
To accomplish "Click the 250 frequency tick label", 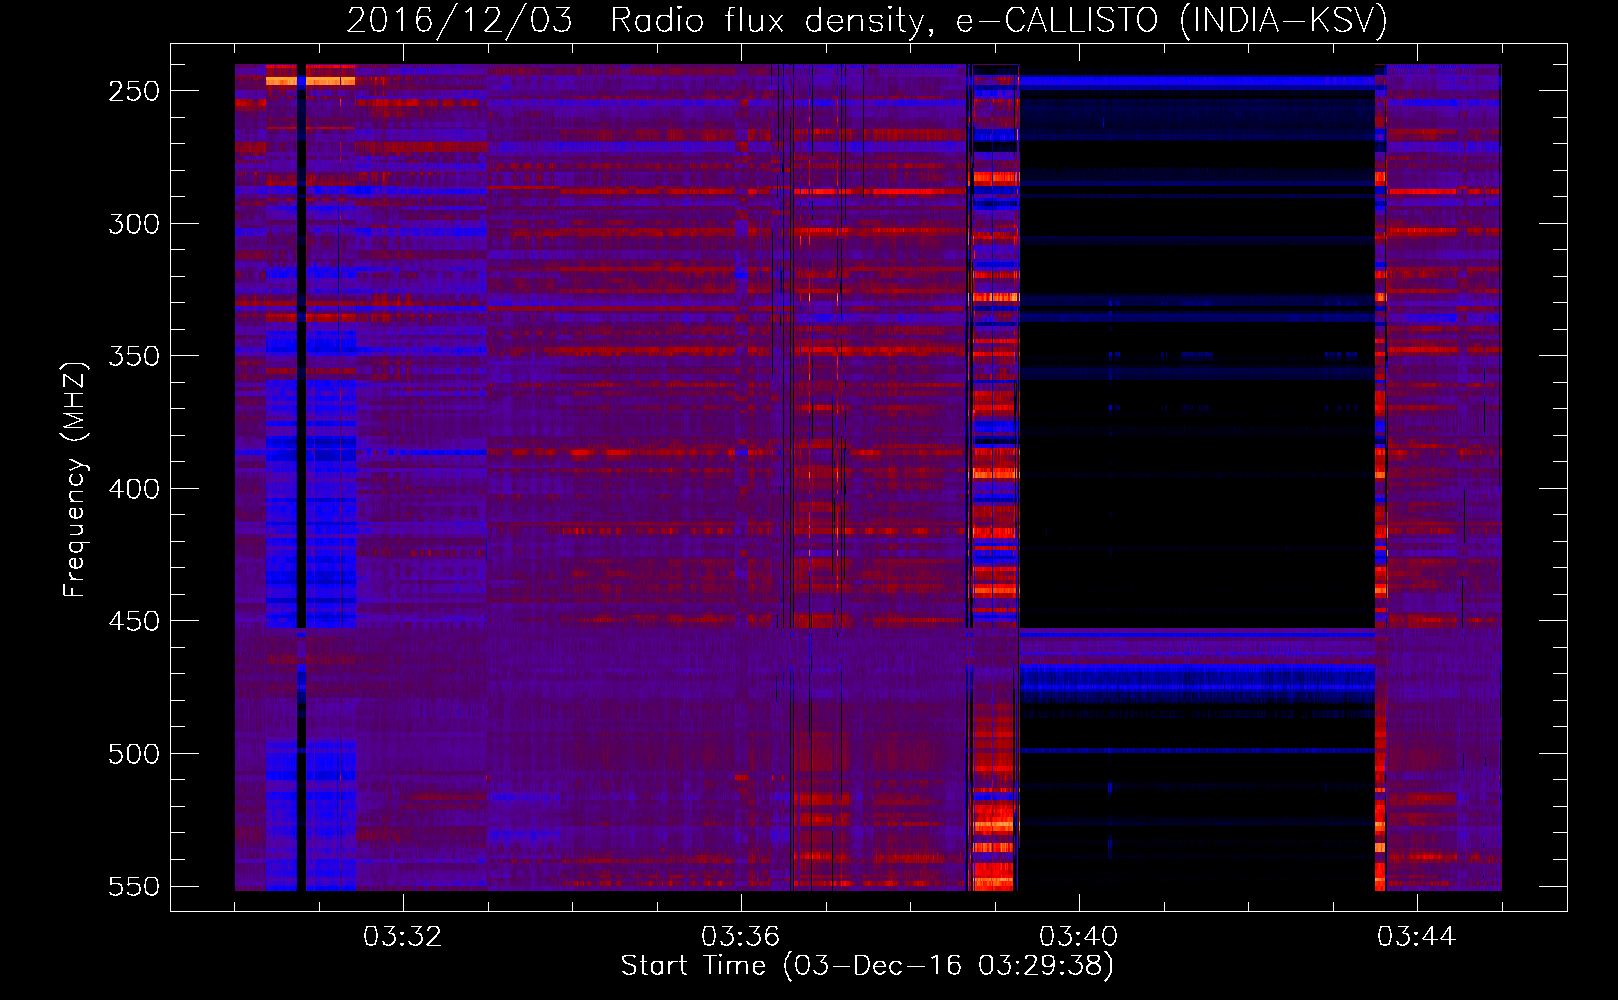I will pos(134,91).
